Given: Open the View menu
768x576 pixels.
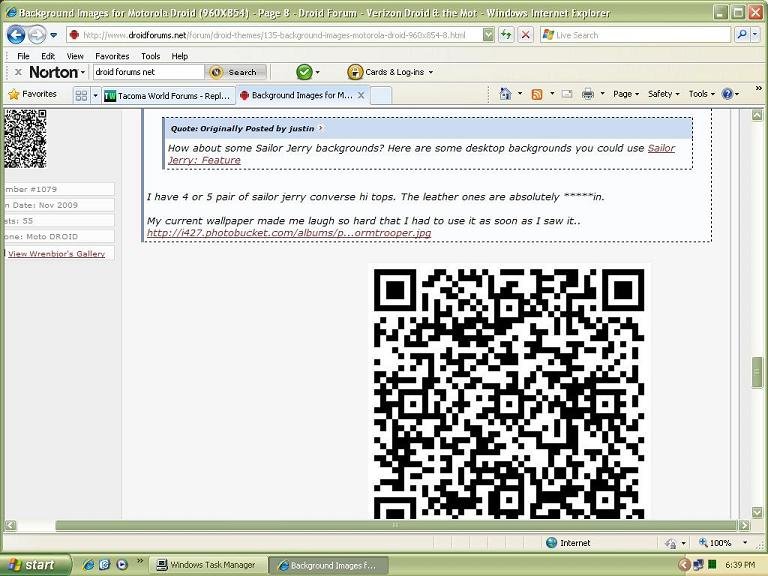Looking at the screenshot, I should tap(75, 56).
